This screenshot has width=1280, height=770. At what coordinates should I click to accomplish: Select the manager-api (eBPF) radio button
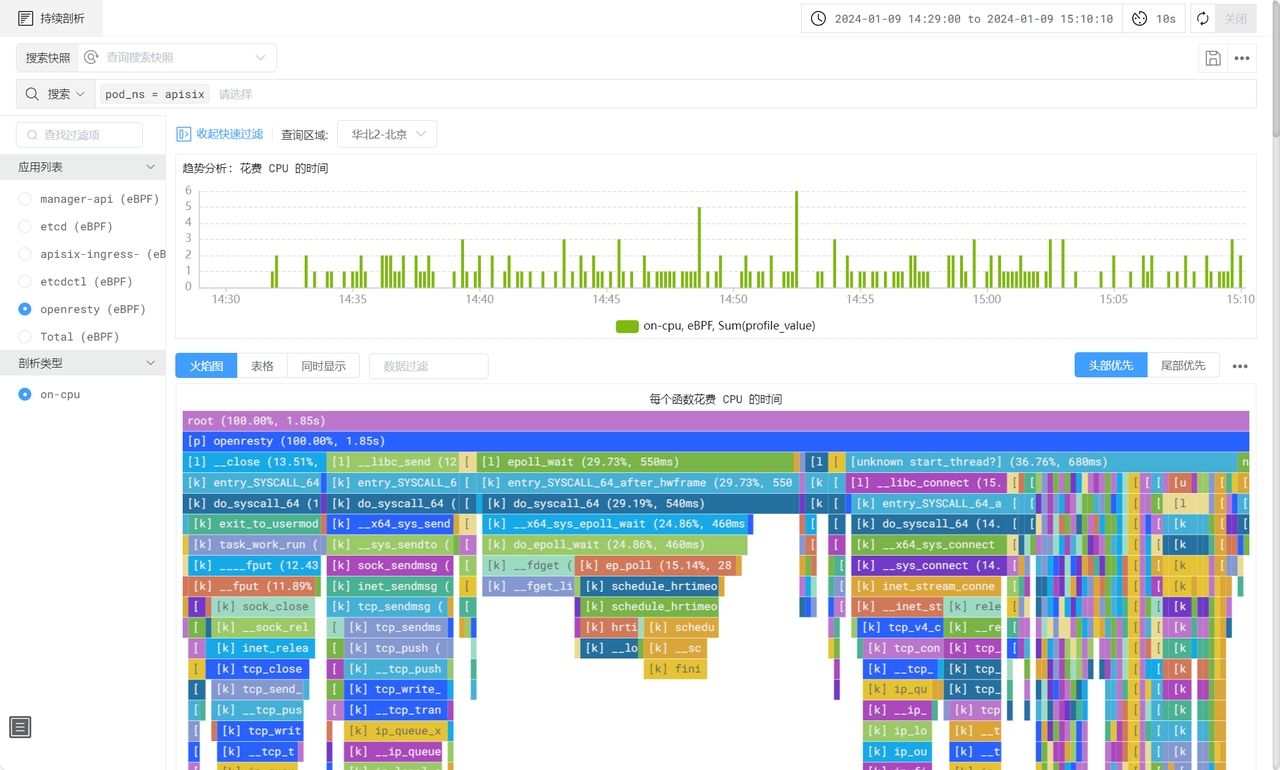click(25, 199)
